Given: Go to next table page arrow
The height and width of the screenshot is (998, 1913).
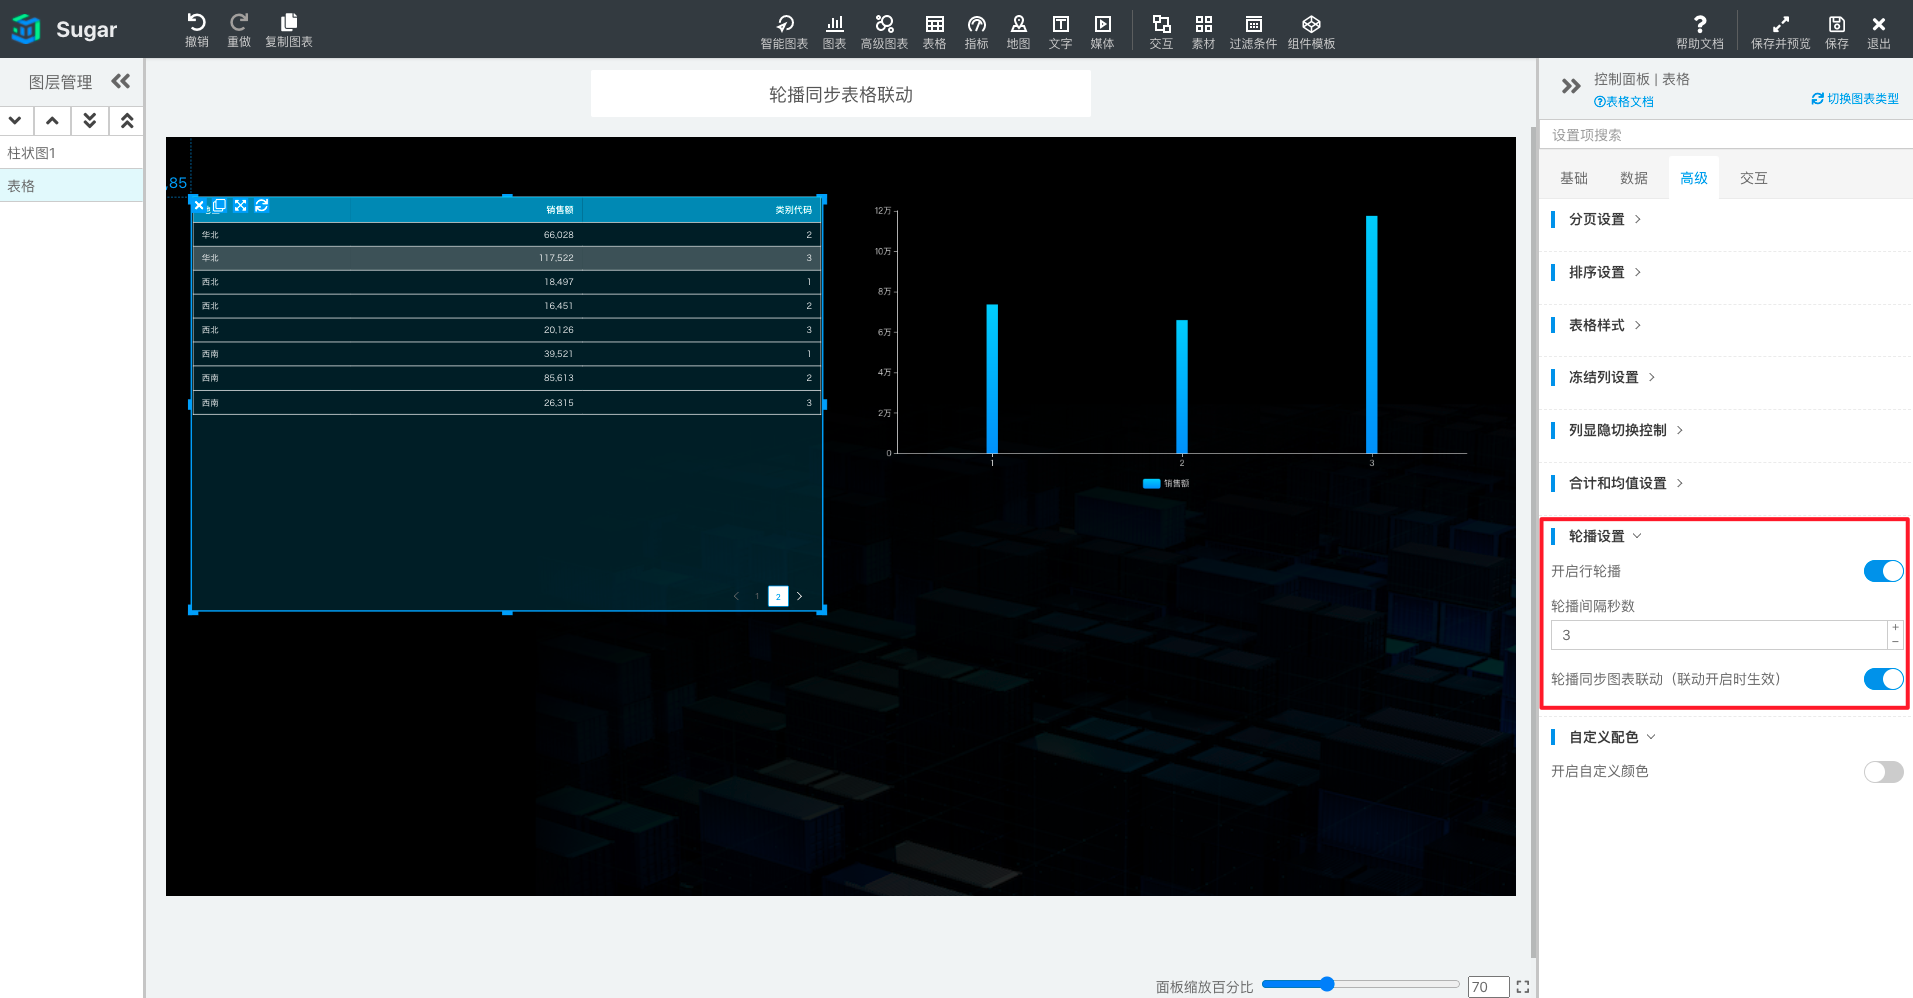Looking at the screenshot, I should pos(799,596).
